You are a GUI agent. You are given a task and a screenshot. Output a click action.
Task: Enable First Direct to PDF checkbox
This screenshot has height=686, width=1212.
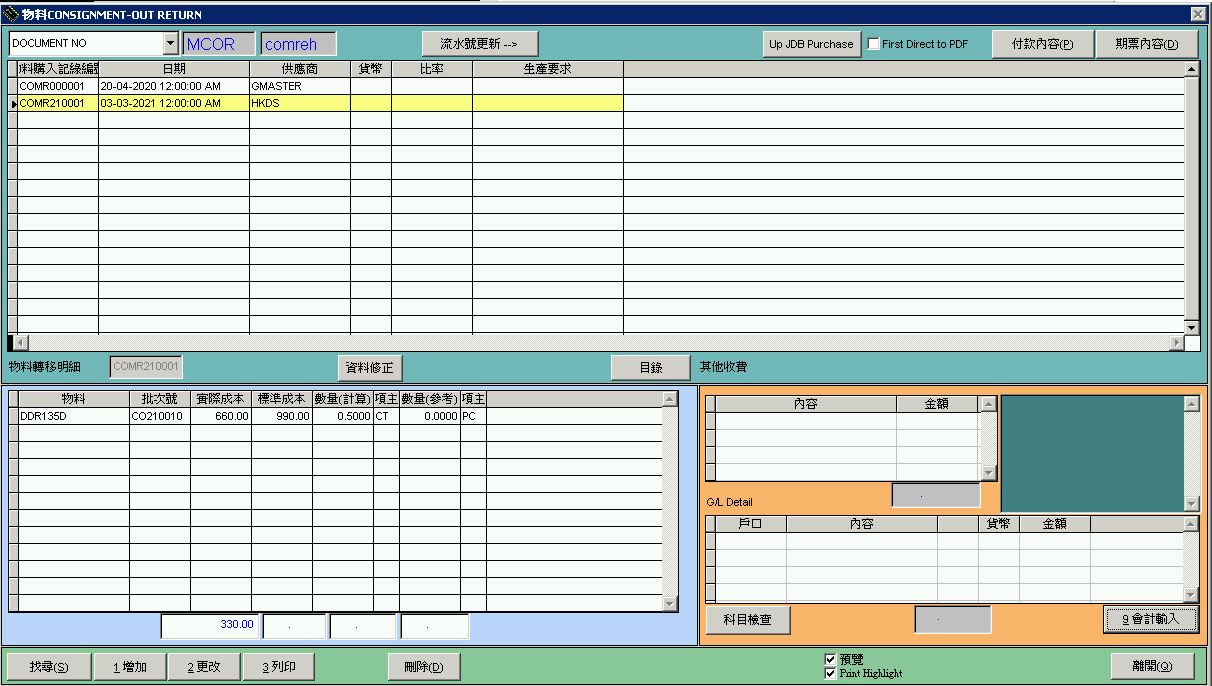[x=874, y=44]
